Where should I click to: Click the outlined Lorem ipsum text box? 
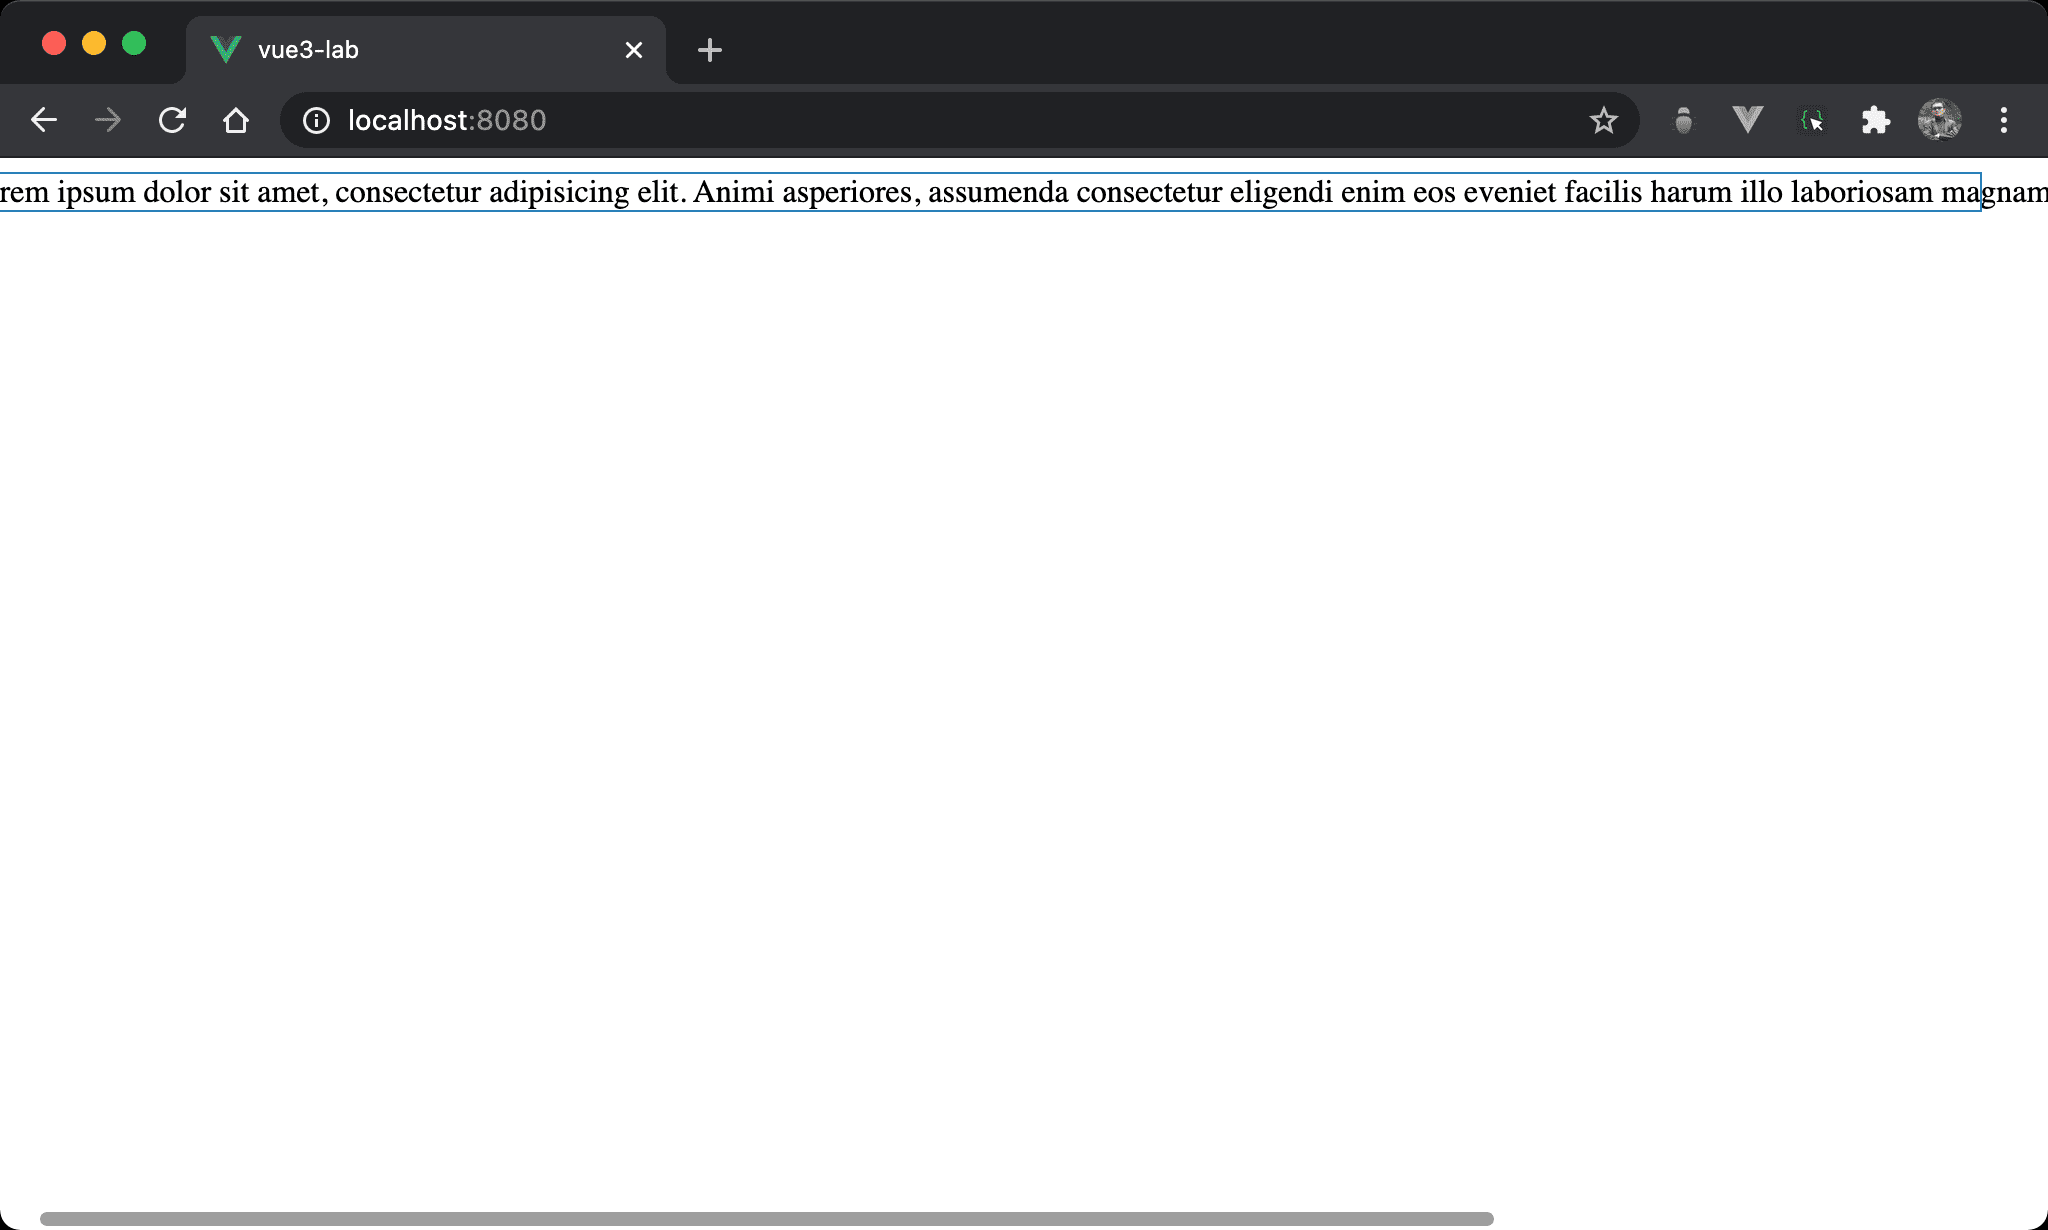(990, 192)
